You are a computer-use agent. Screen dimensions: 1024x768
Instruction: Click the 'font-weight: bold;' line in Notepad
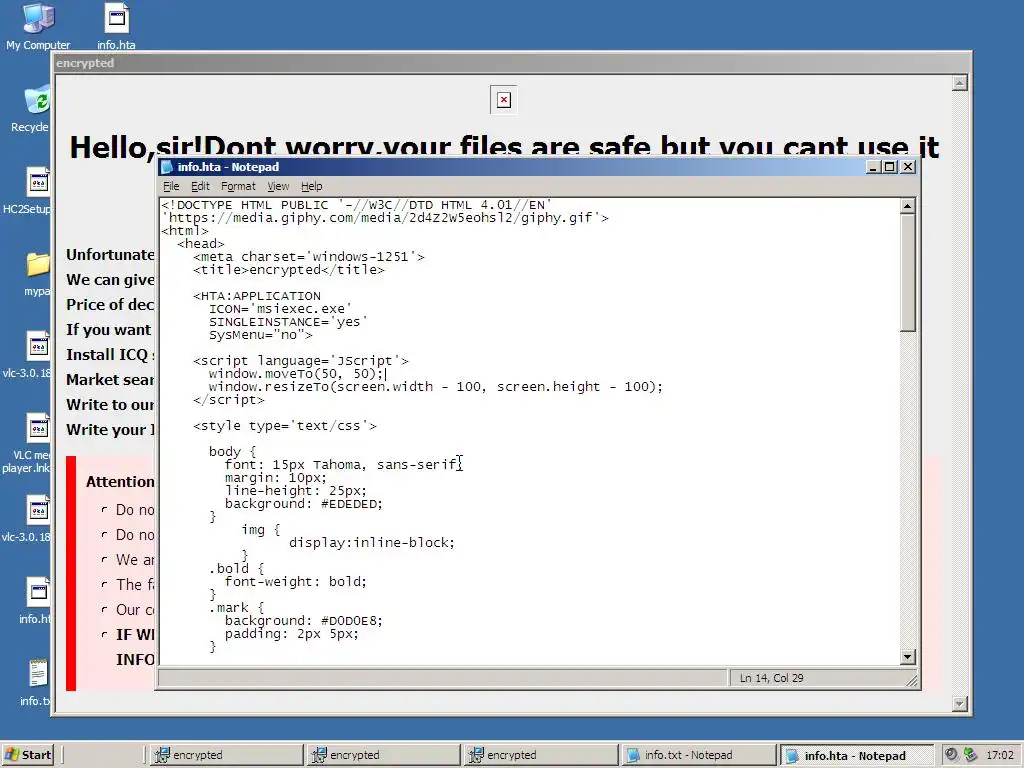pyautogui.click(x=296, y=581)
